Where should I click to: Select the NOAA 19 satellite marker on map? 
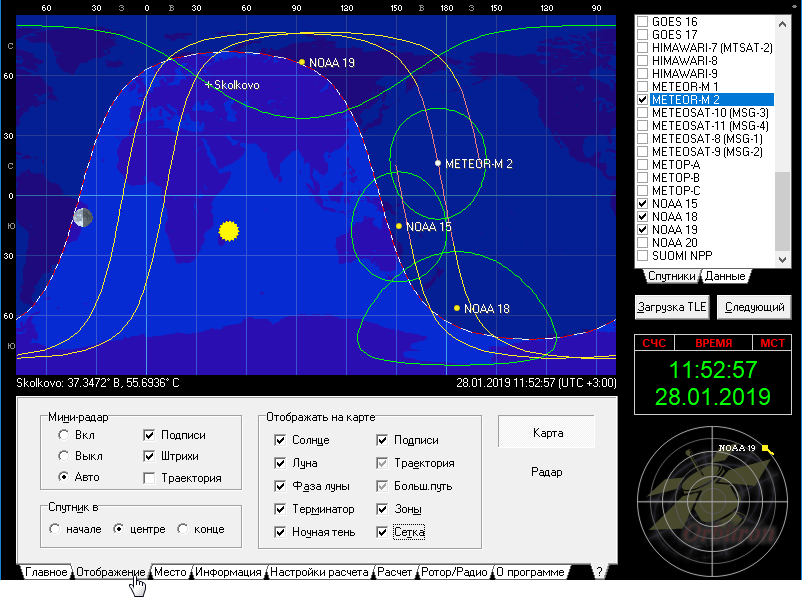[302, 62]
